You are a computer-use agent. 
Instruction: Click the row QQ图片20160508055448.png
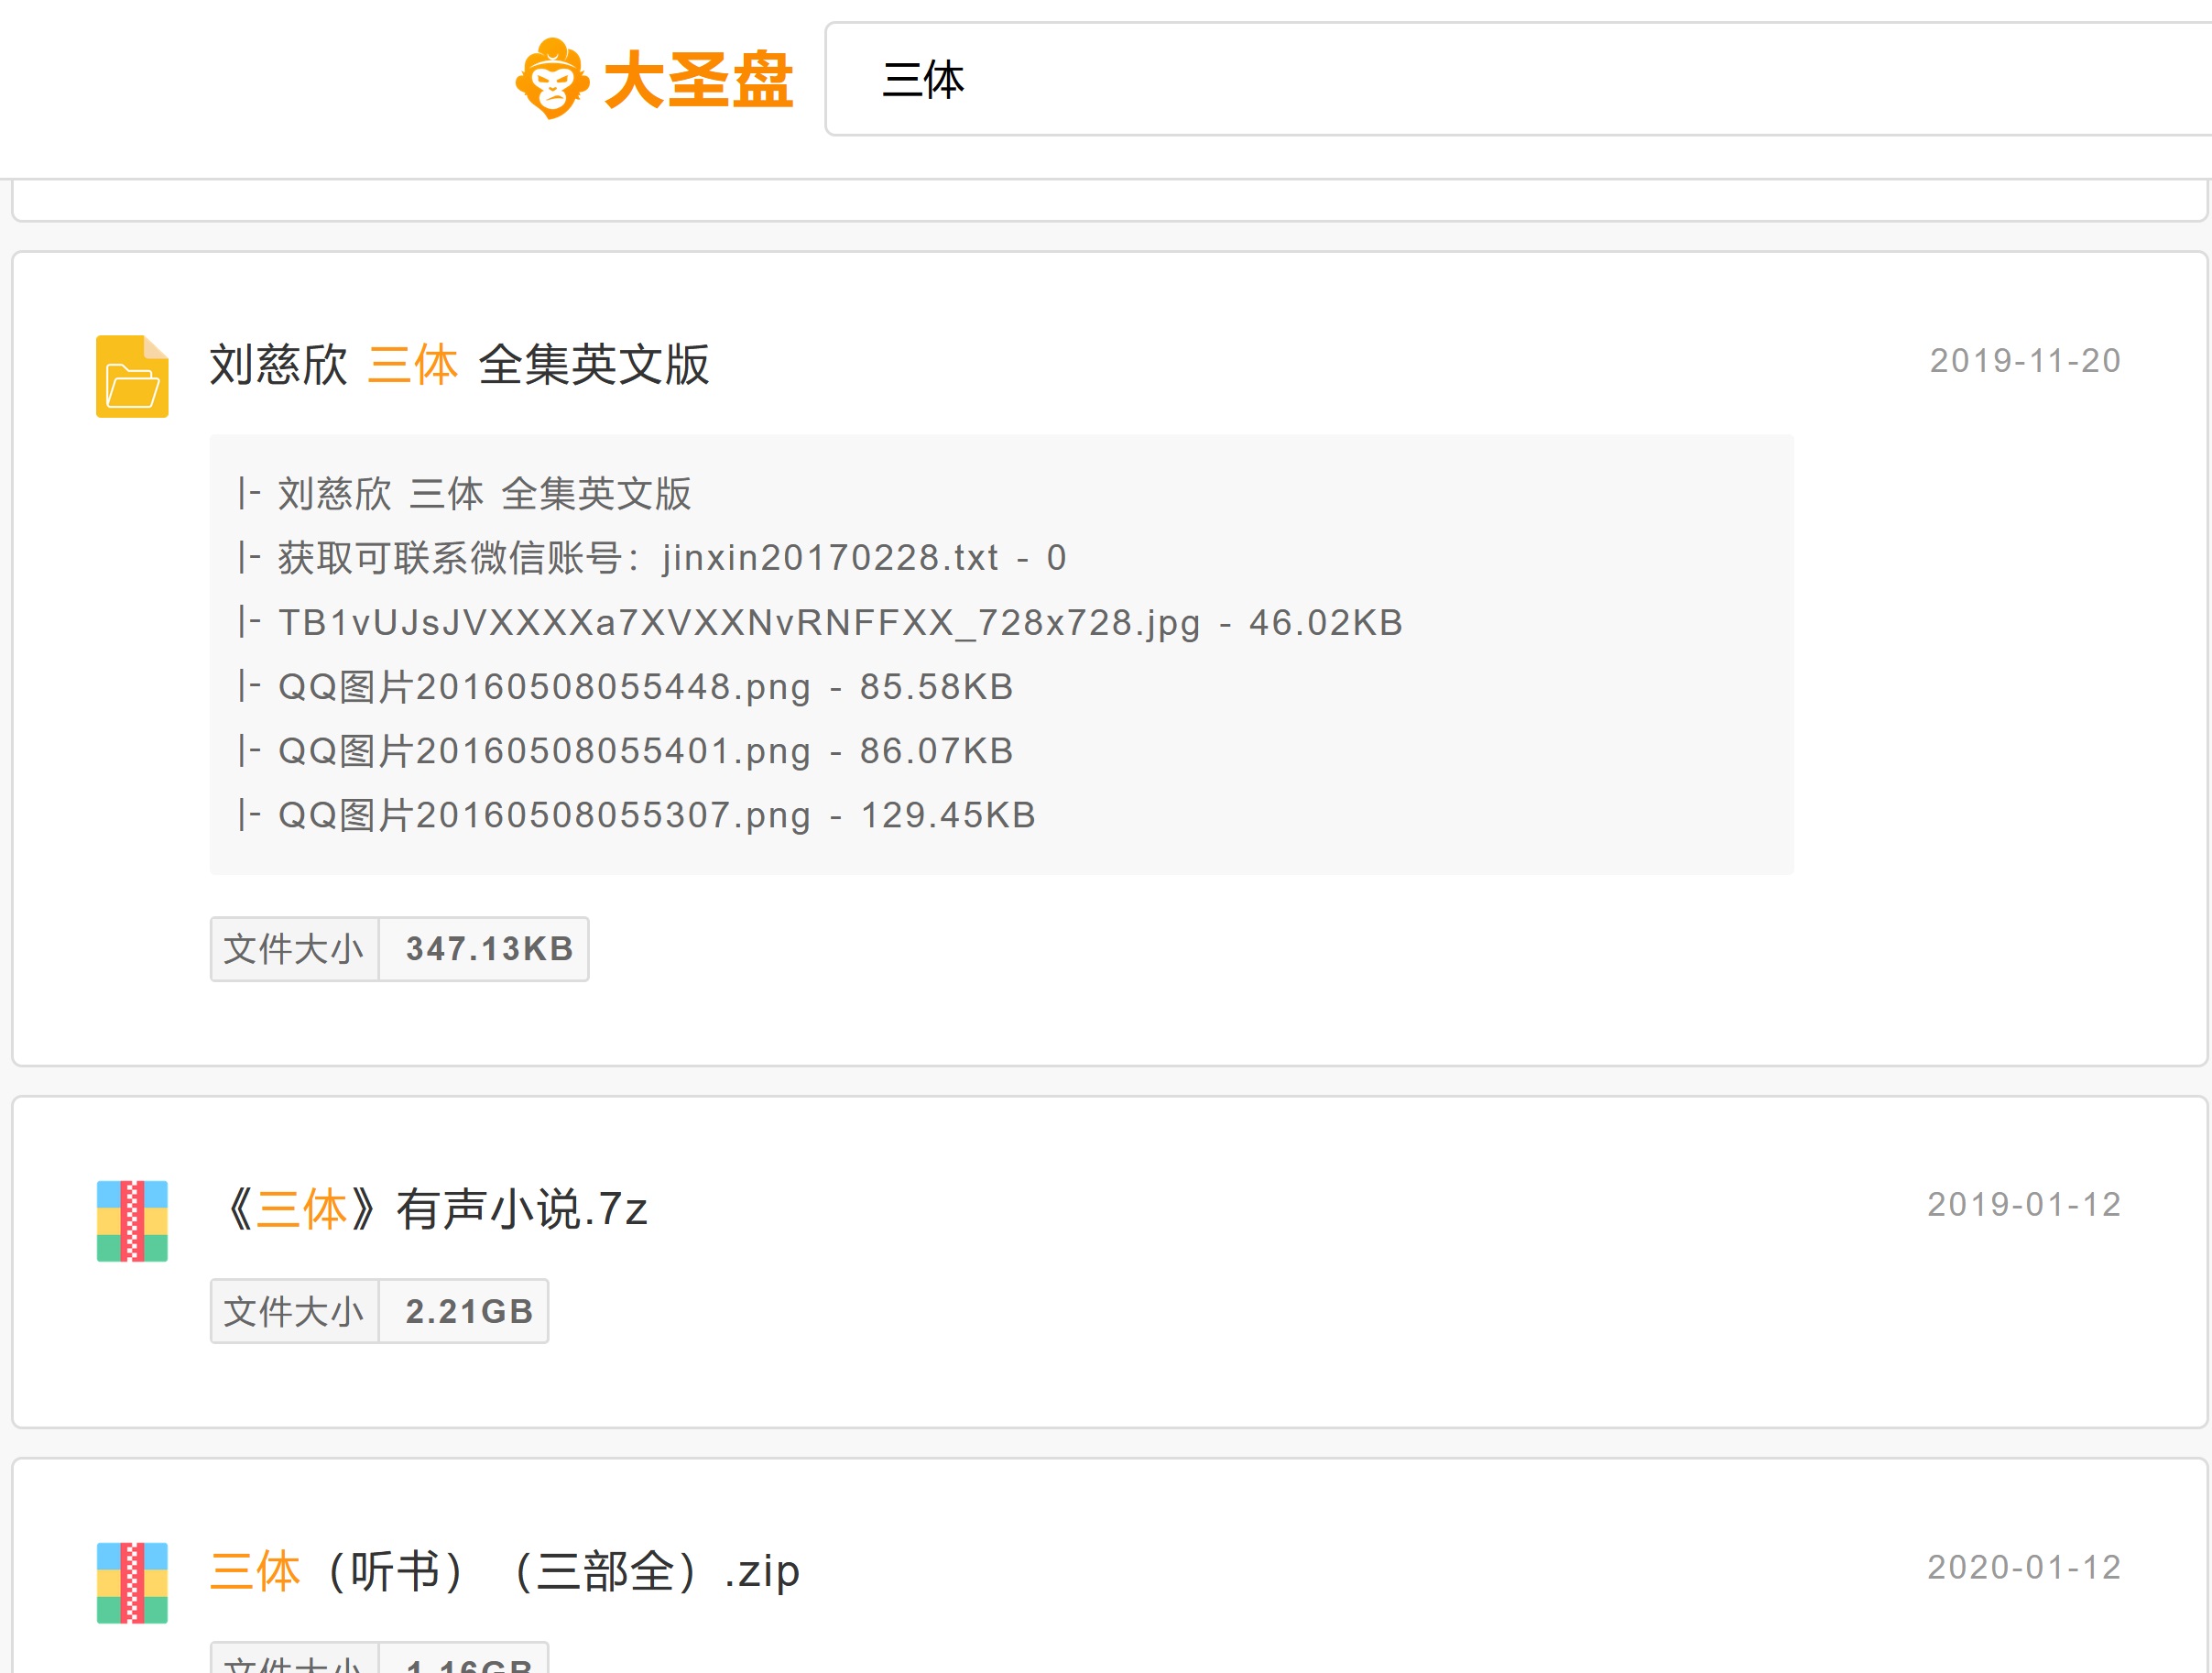coord(626,687)
